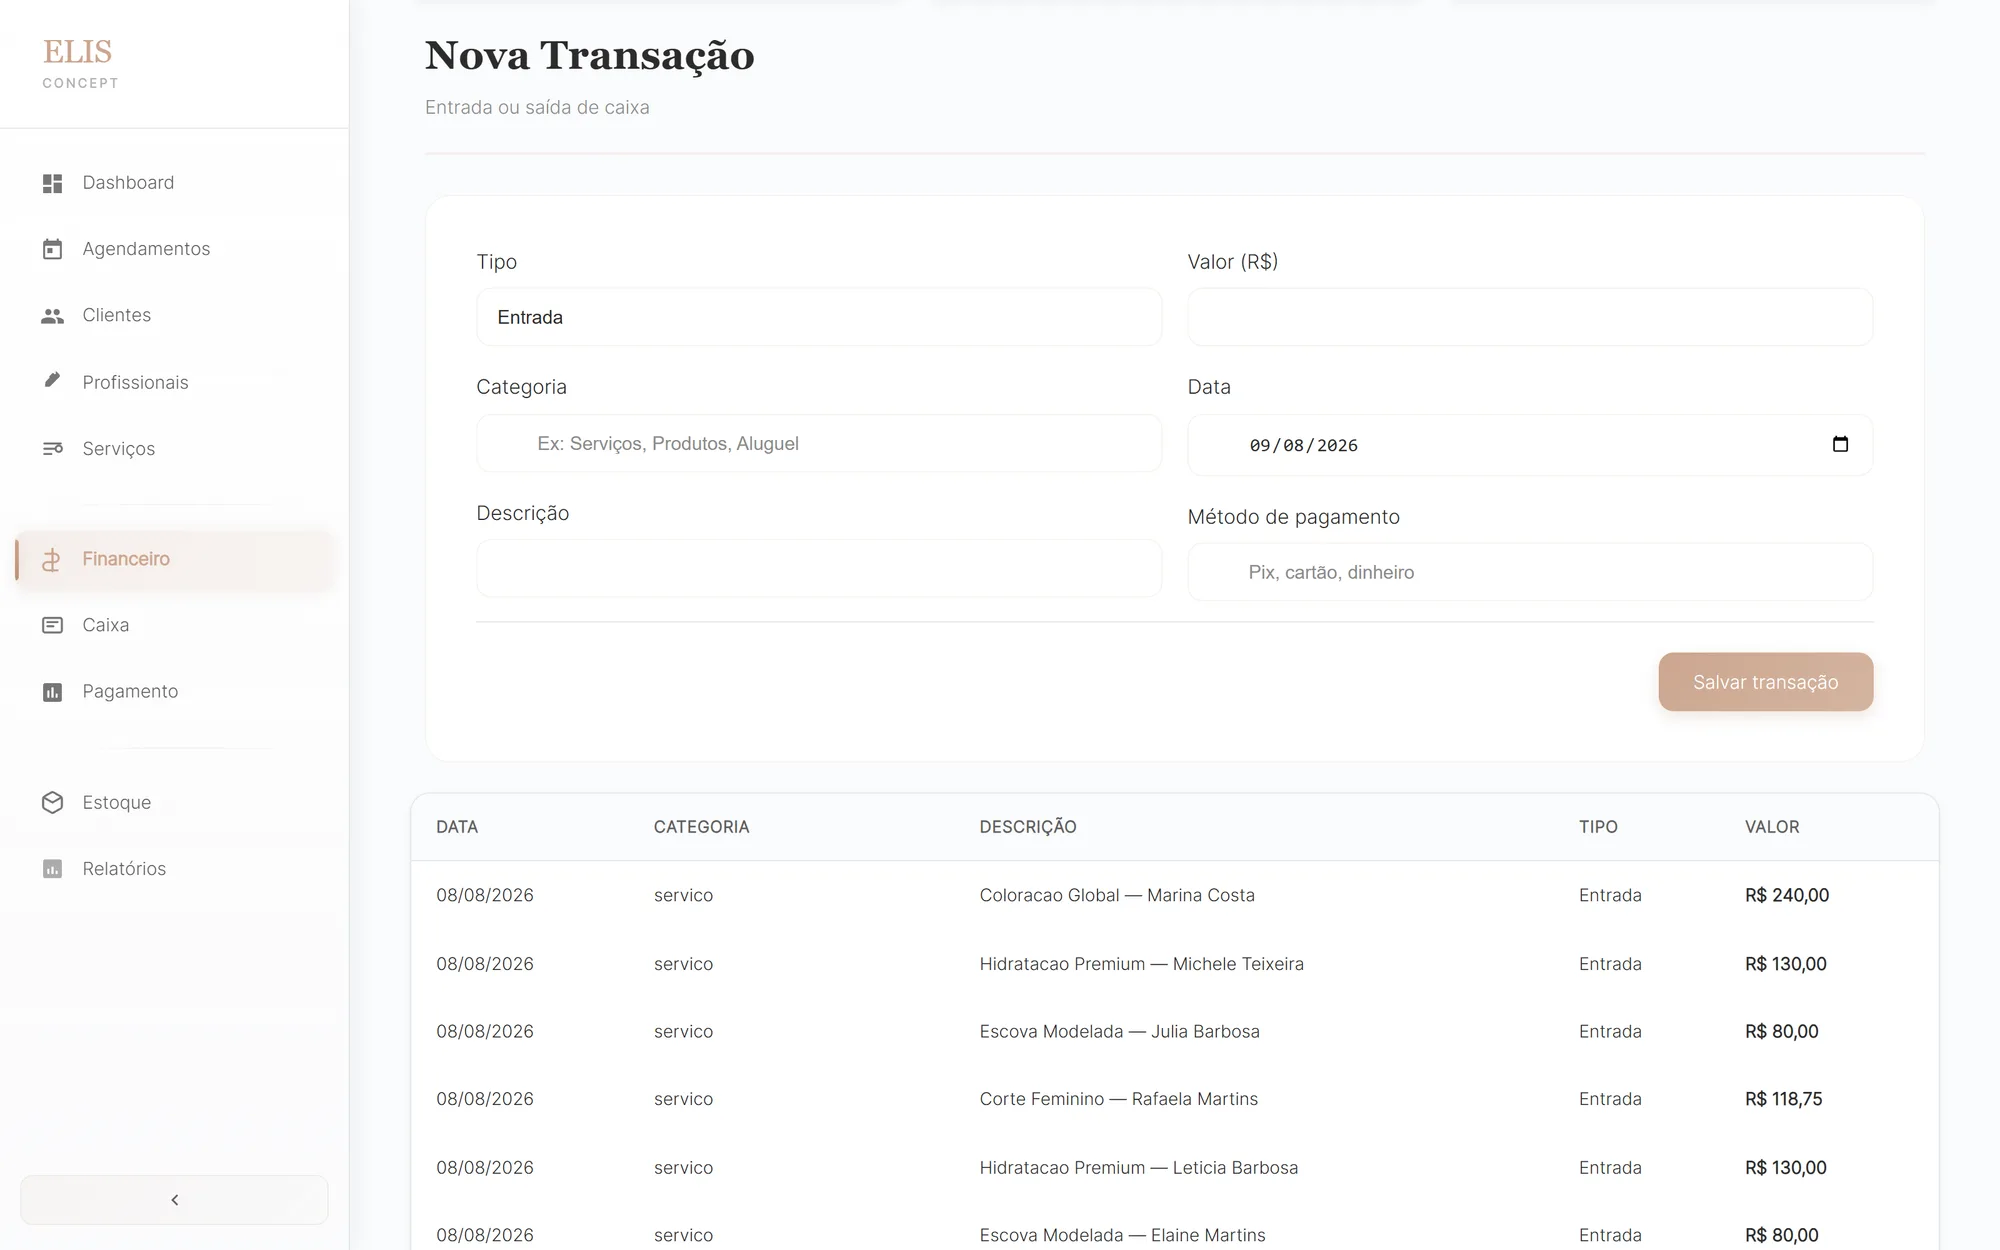Open the Estoque menu entry

pos(174,802)
